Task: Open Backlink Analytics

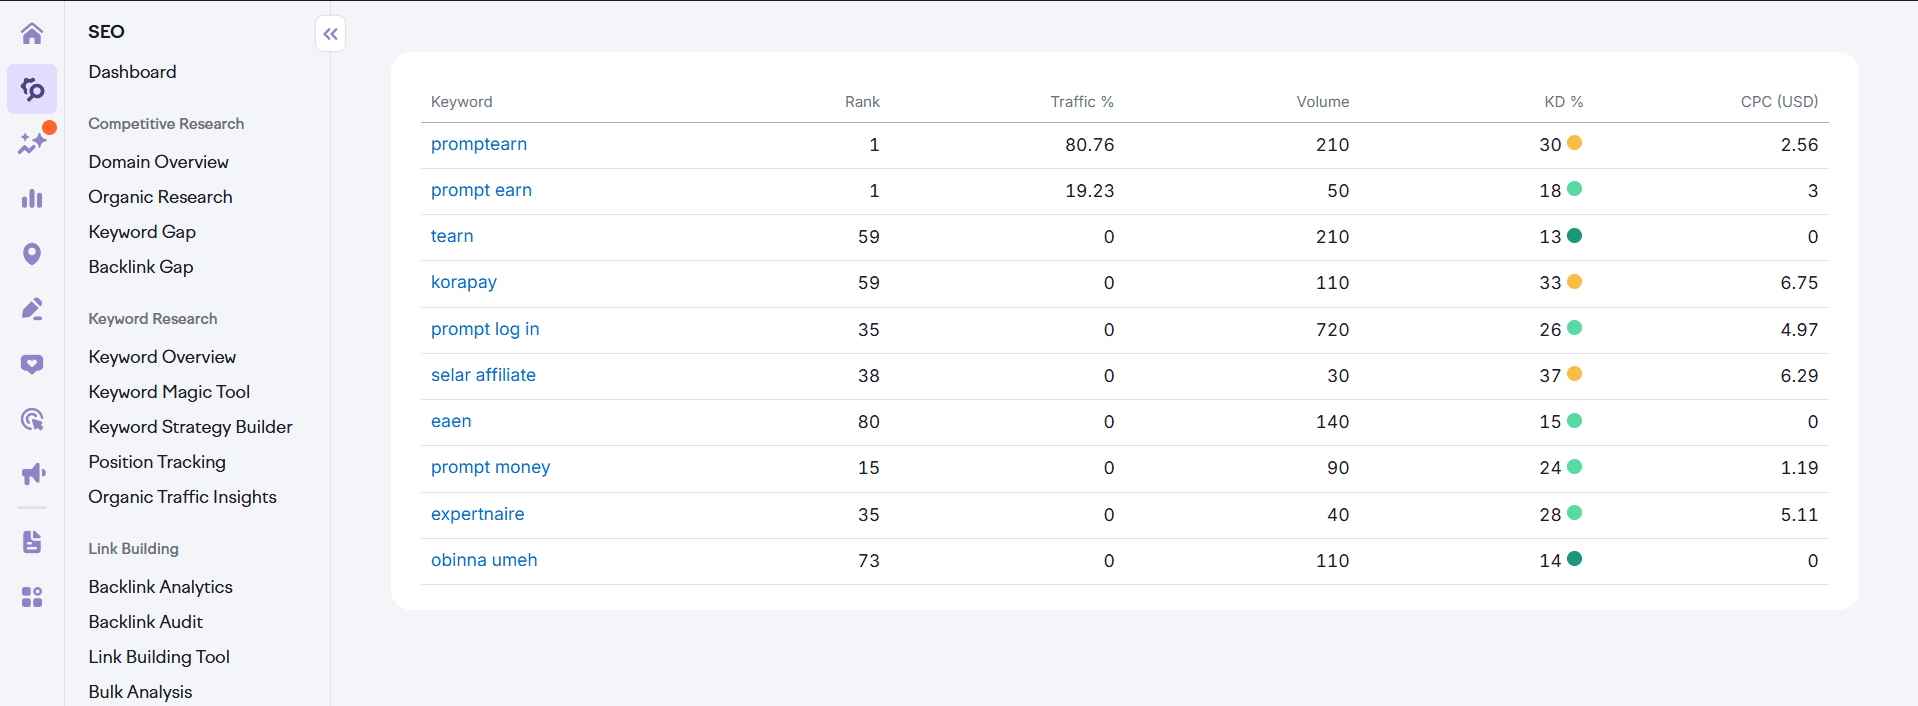Action: 160,587
